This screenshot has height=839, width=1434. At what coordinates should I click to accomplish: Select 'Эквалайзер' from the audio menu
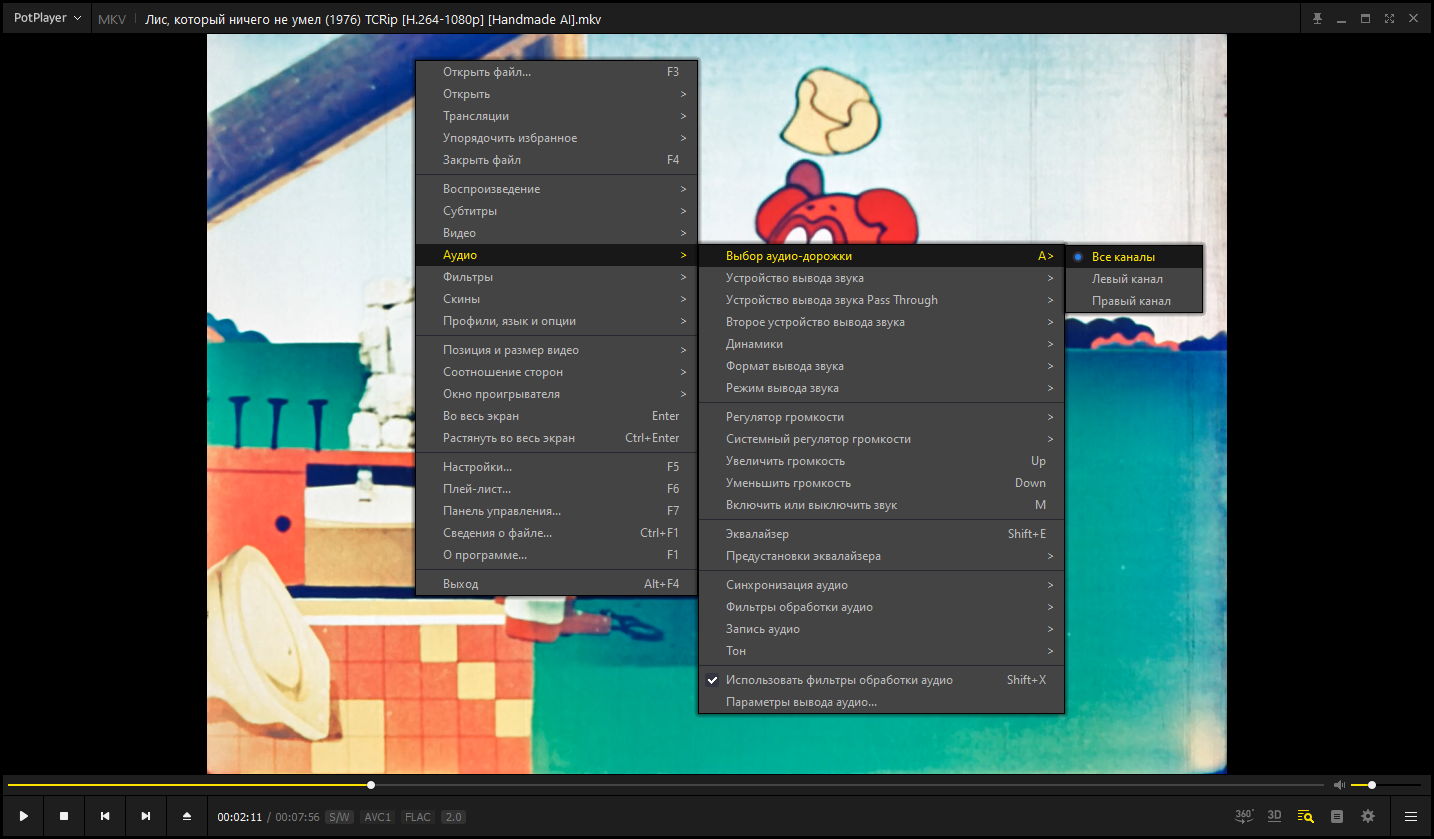pos(757,534)
